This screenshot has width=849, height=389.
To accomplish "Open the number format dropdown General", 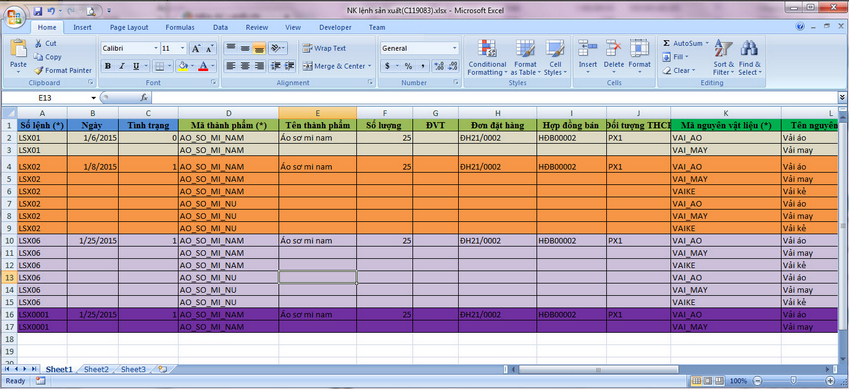I will [455, 48].
